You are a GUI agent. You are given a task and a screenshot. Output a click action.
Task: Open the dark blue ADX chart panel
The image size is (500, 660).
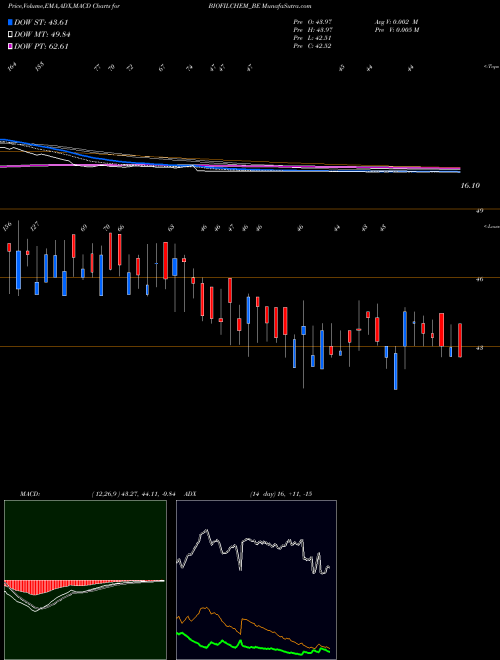256,580
